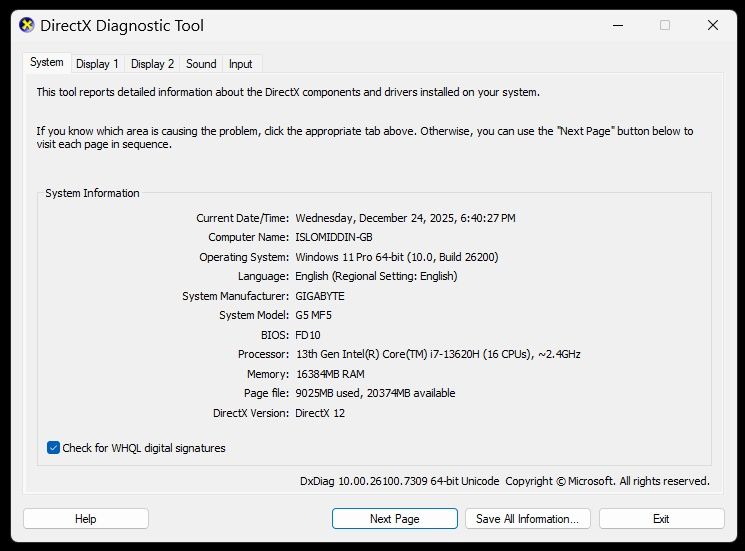Click the BIOS value FD10
Viewport: 745px width, 551px height.
[308, 335]
